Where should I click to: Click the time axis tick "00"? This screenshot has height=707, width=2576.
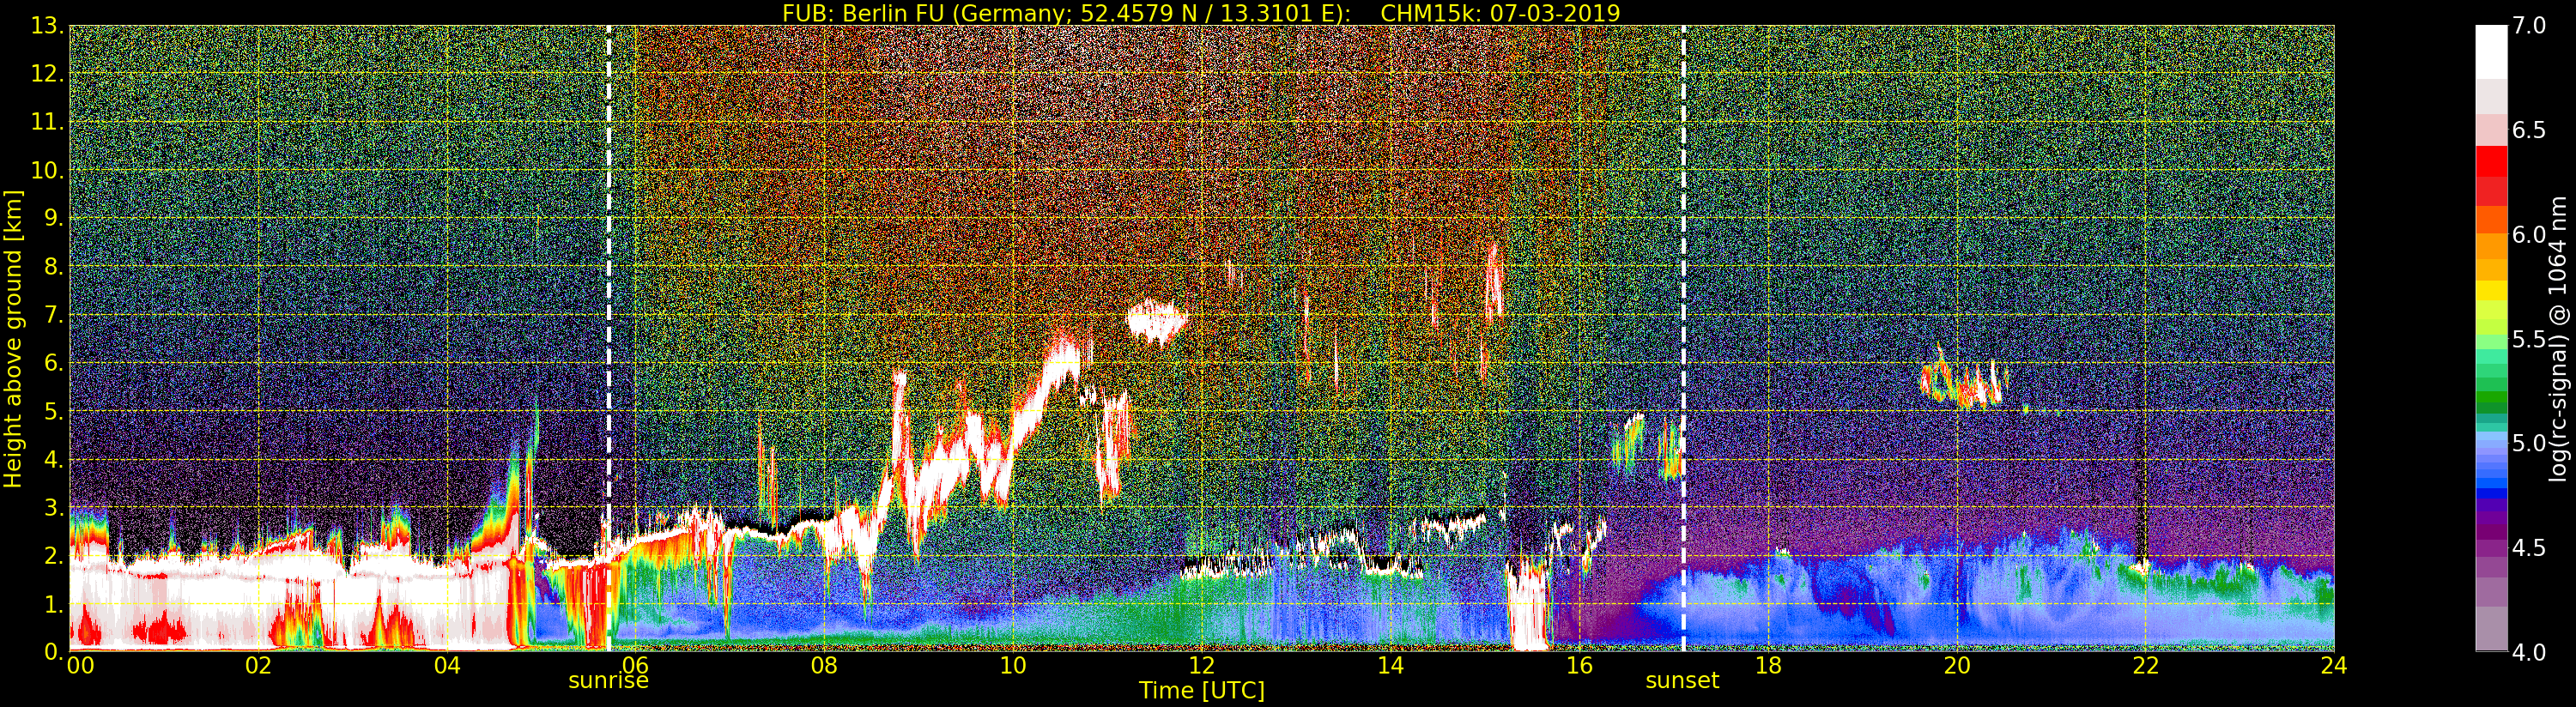pos(80,665)
